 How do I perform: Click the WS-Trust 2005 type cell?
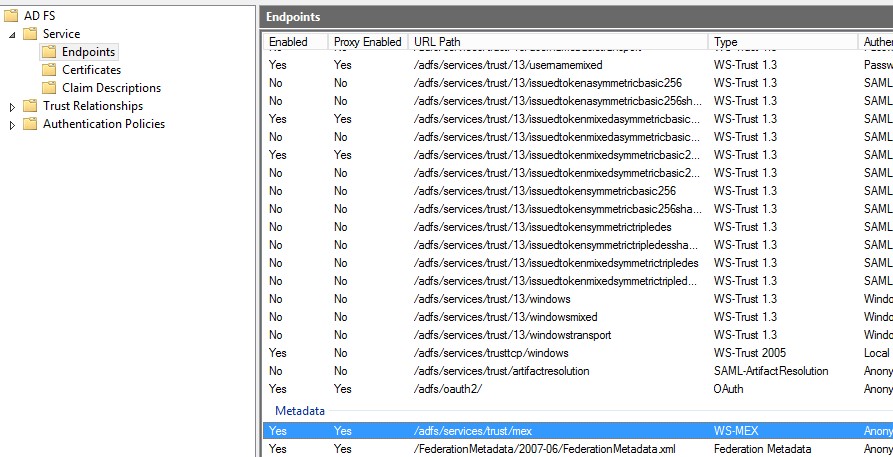pyautogui.click(x=749, y=353)
